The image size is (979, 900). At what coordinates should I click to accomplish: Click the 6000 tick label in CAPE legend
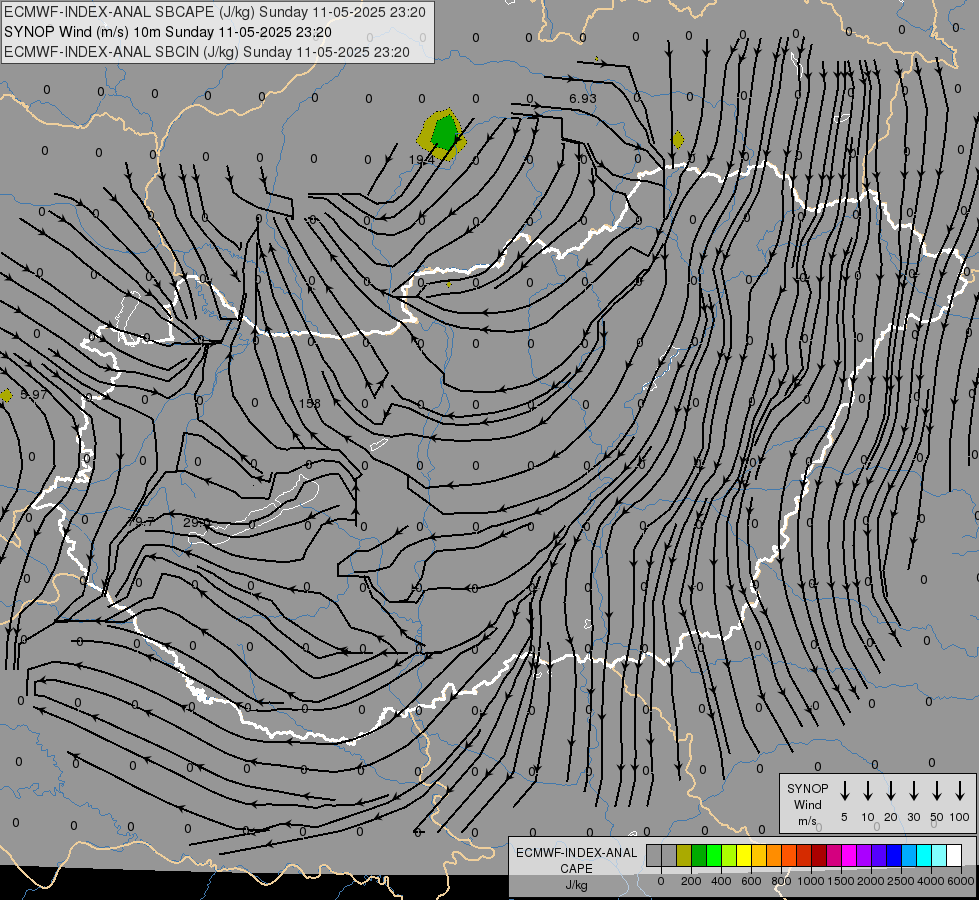tap(961, 881)
